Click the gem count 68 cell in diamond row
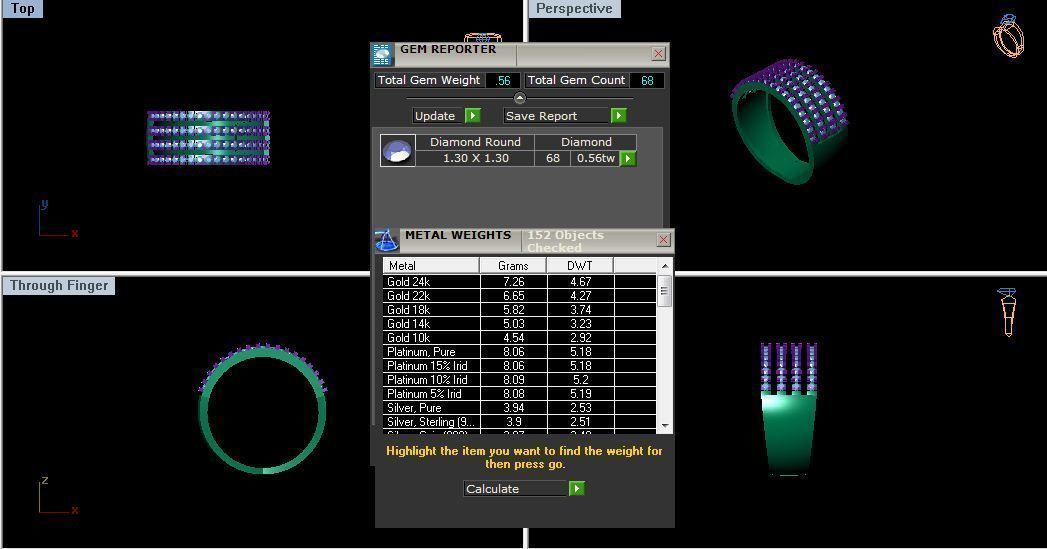Image resolution: width=1047 pixels, height=549 pixels. click(552, 158)
